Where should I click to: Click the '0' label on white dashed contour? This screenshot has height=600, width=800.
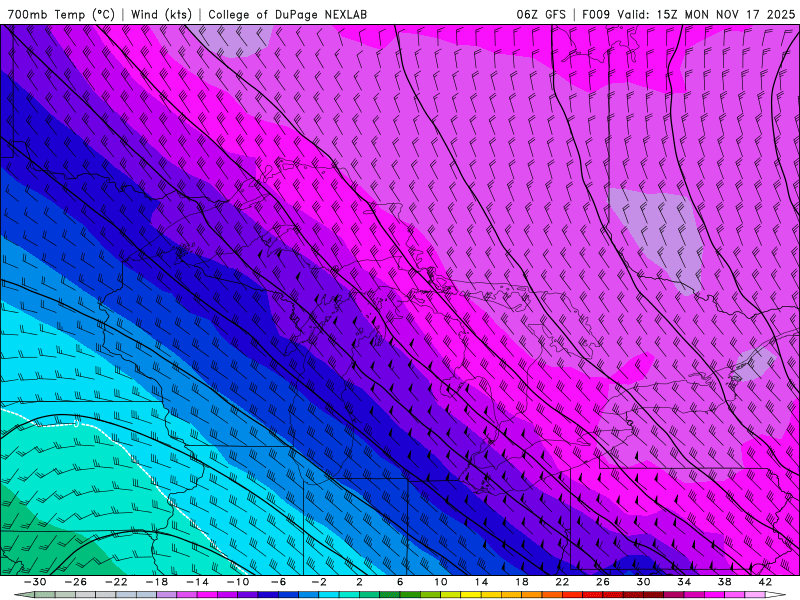[x=77, y=423]
